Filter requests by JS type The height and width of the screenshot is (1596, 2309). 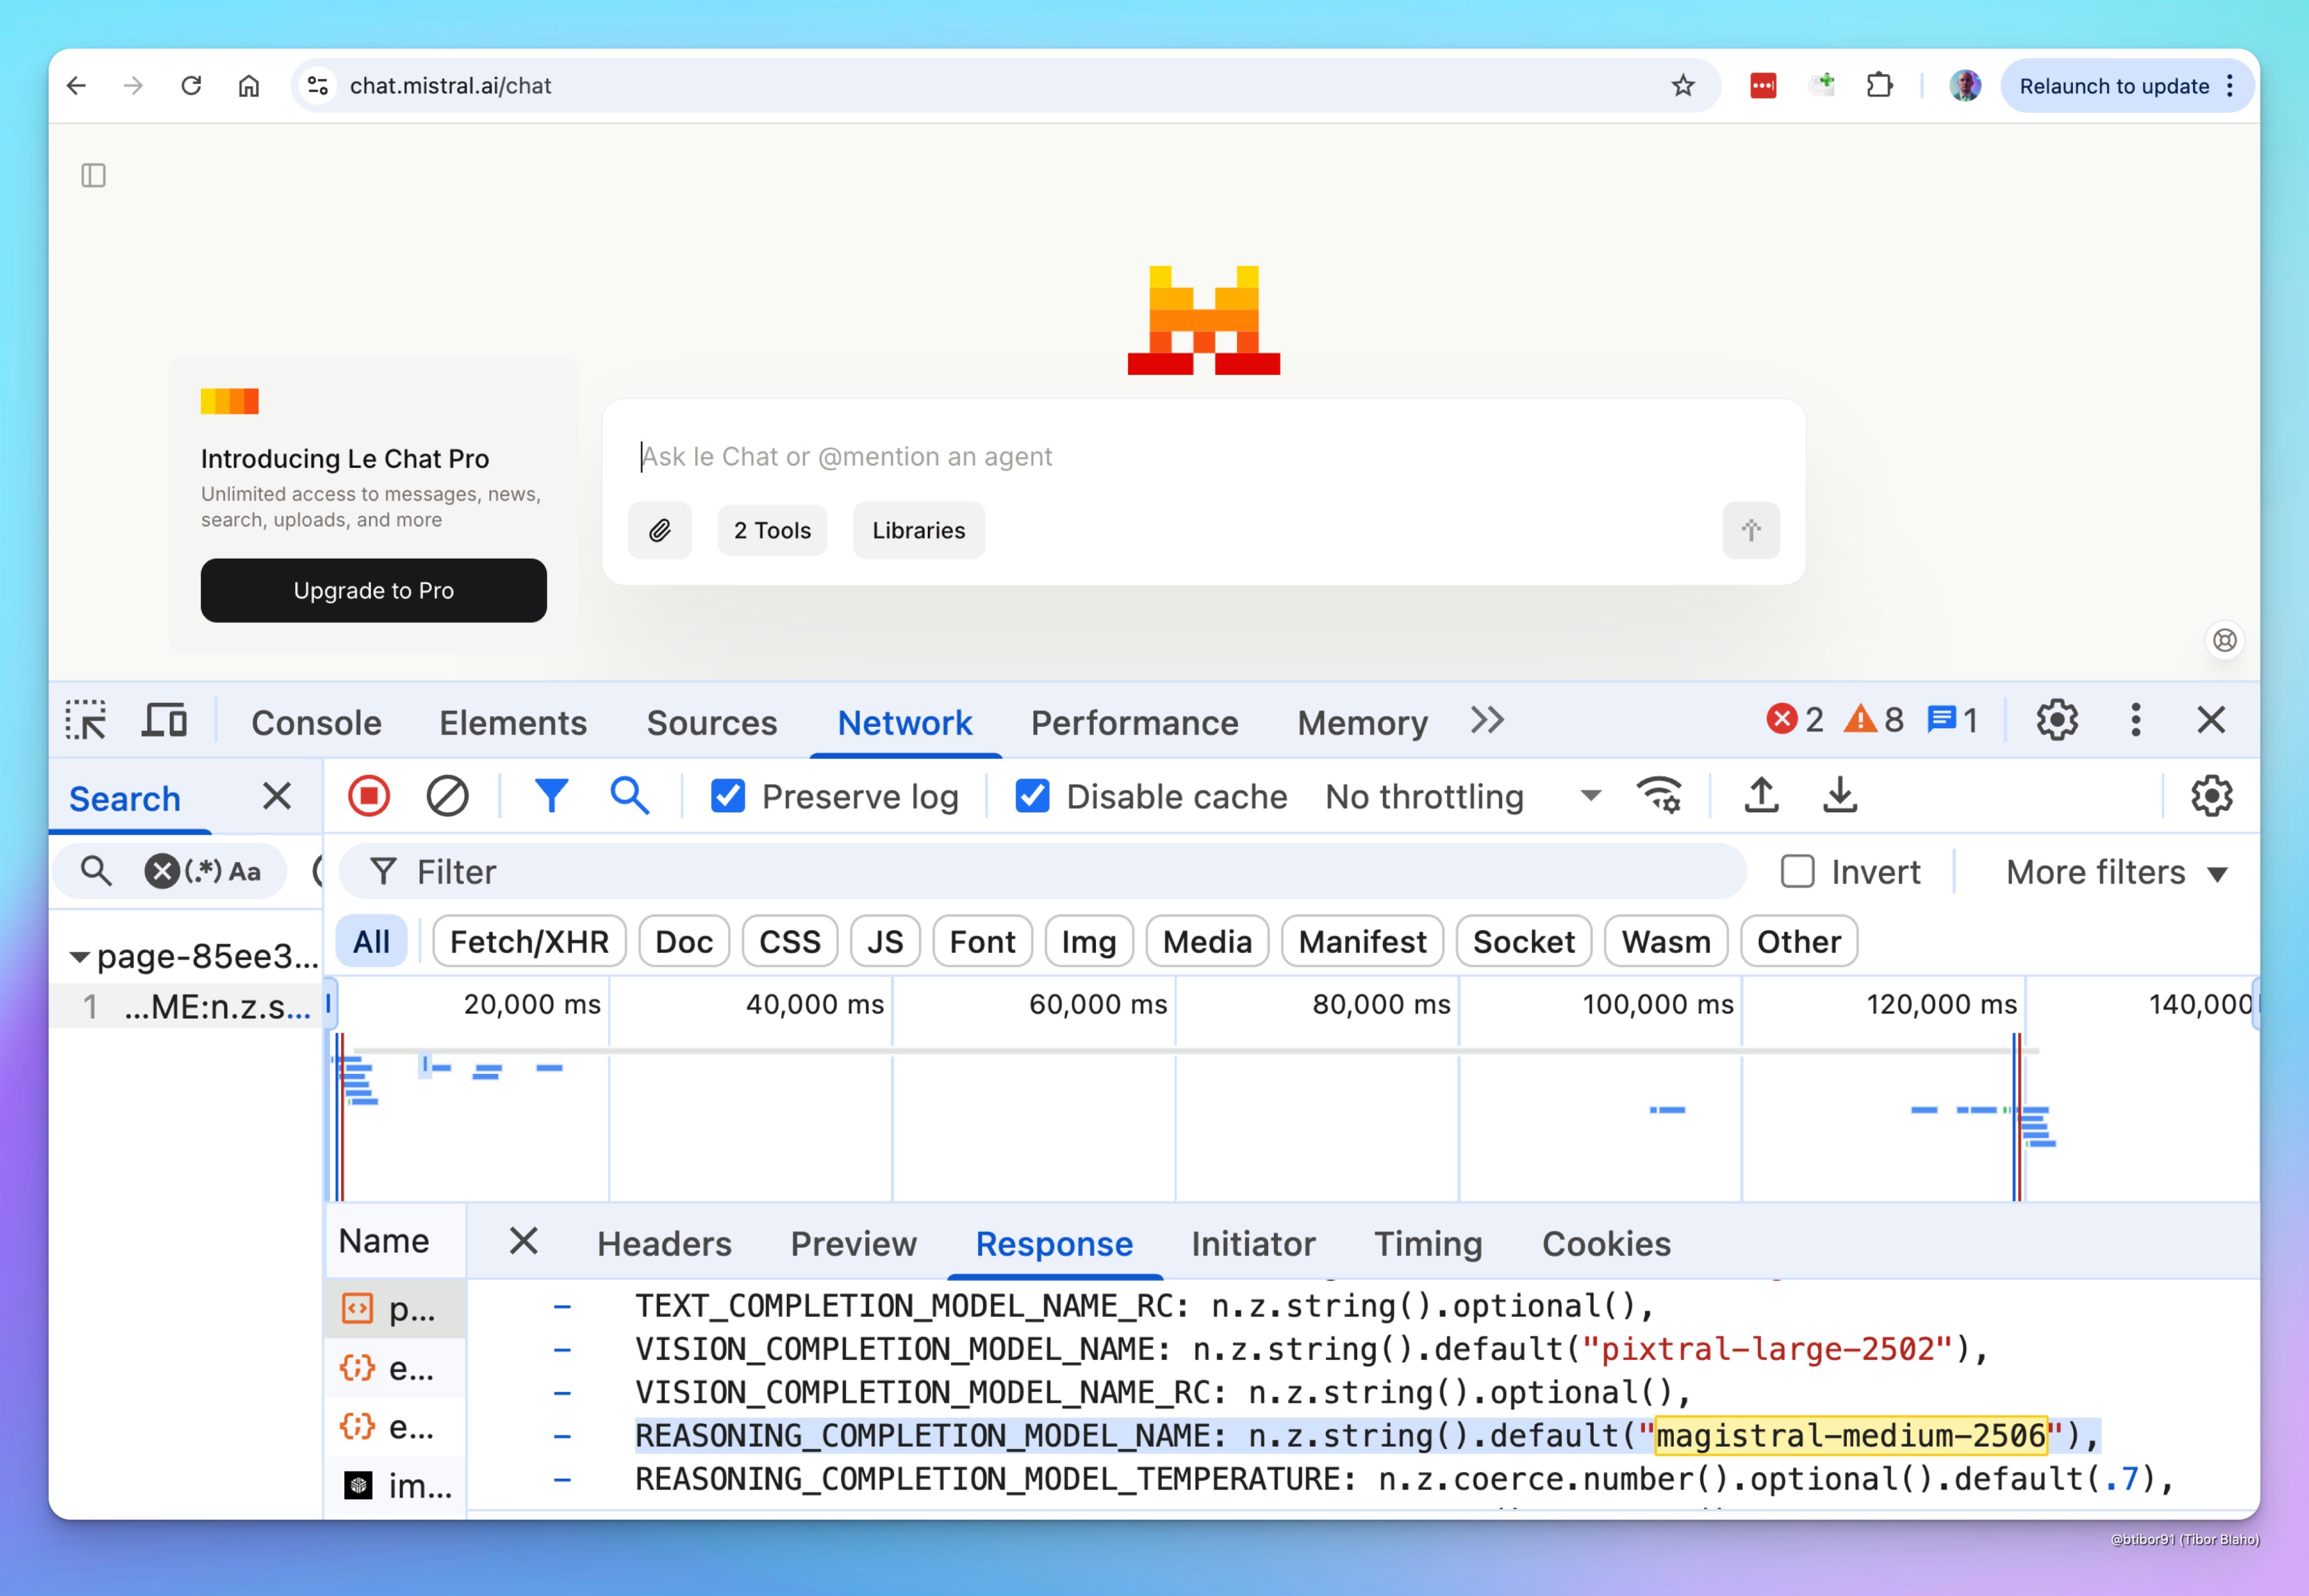884,941
